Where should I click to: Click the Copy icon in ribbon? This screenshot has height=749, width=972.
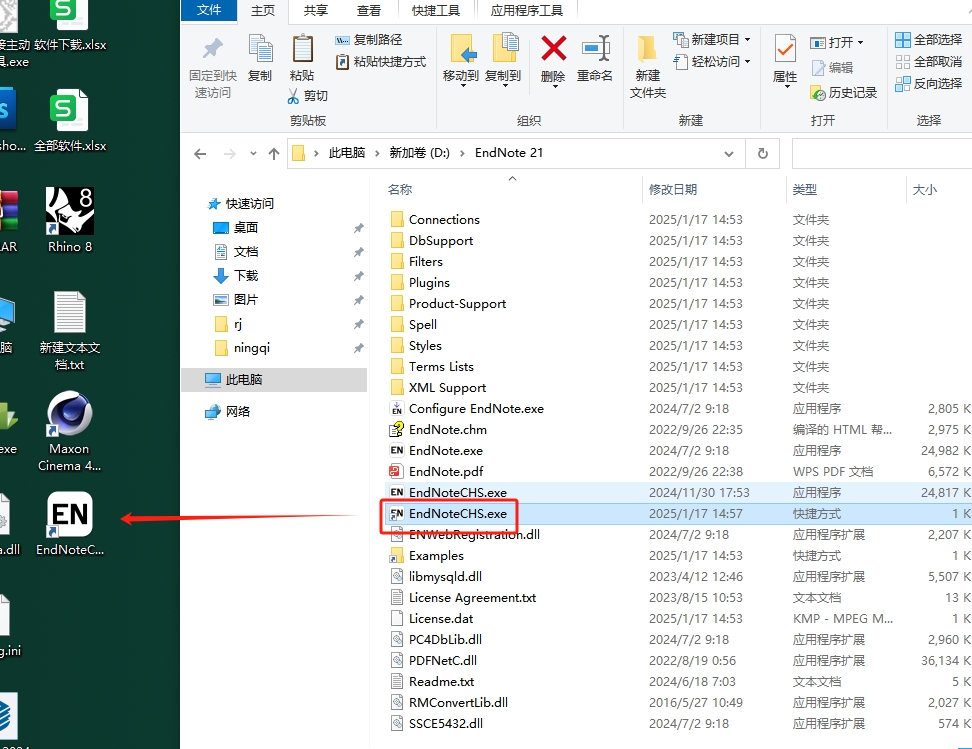[260, 50]
